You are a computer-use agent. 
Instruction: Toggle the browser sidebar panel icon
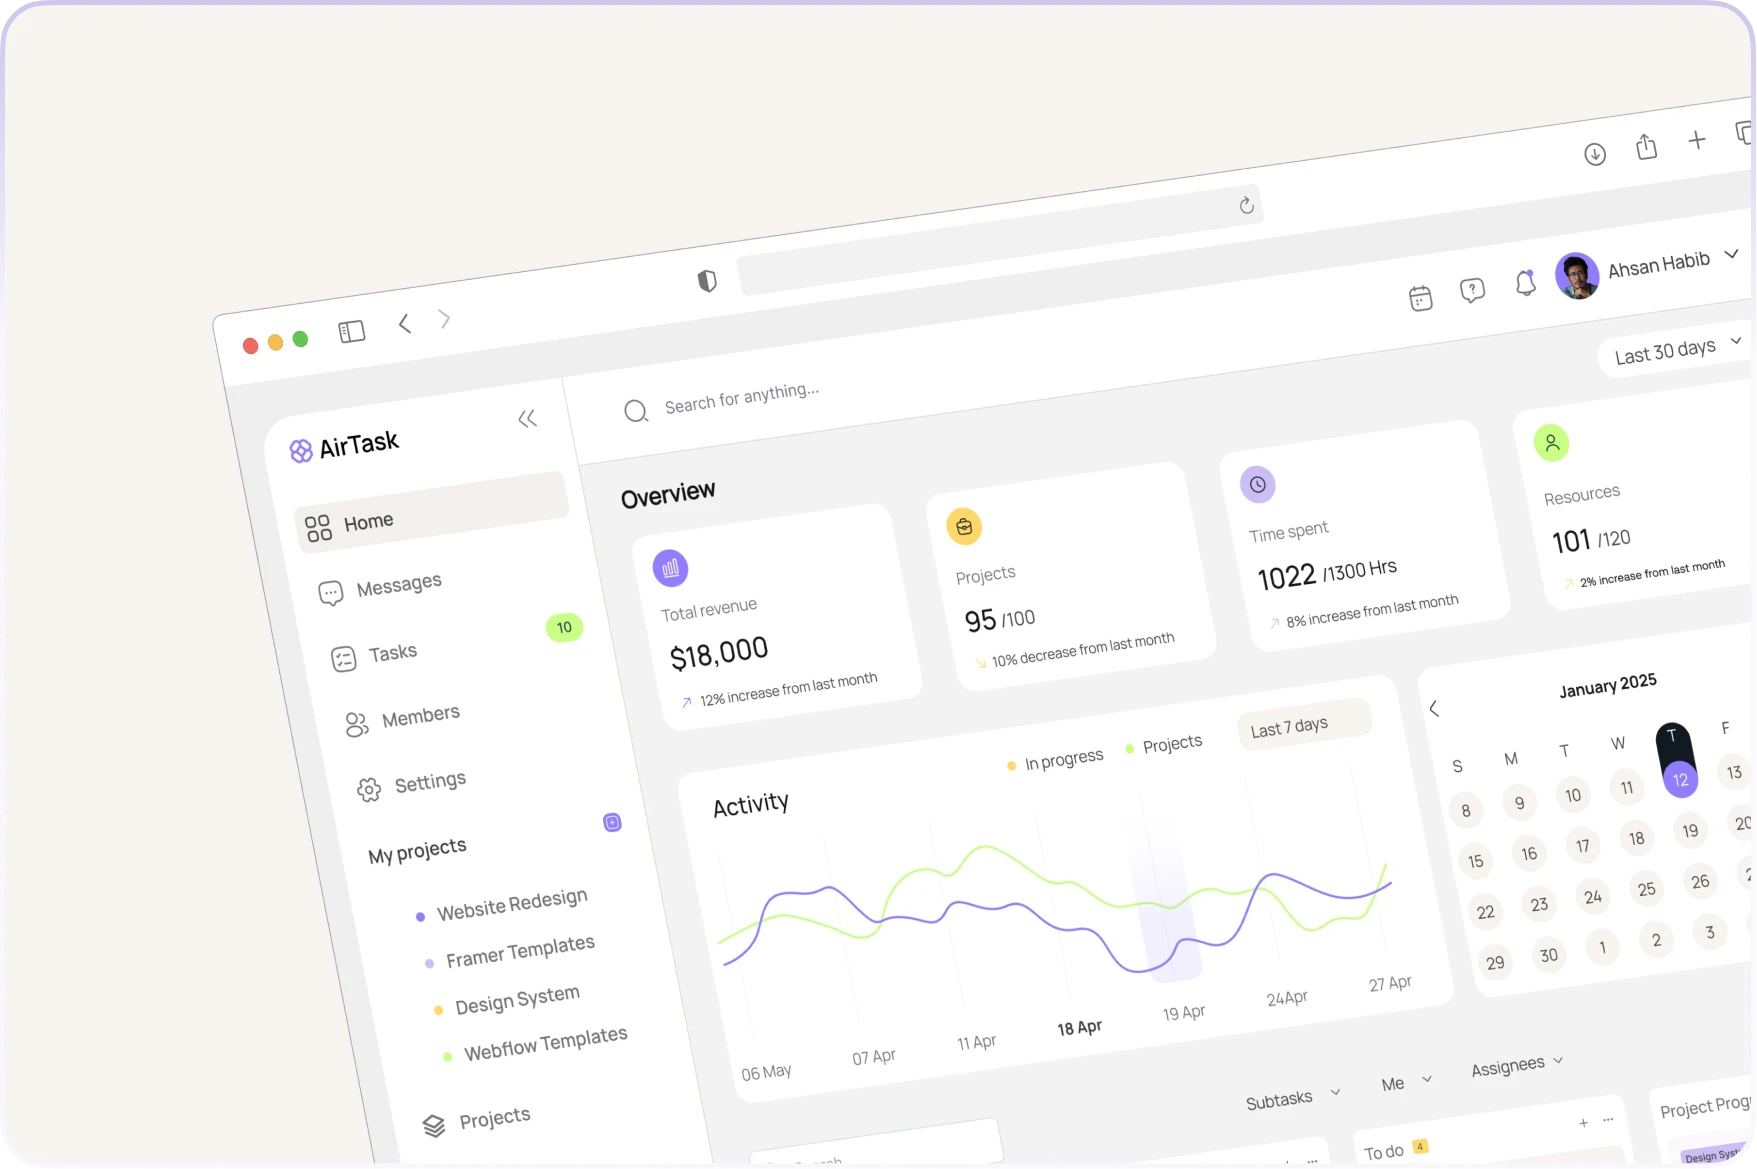(352, 331)
